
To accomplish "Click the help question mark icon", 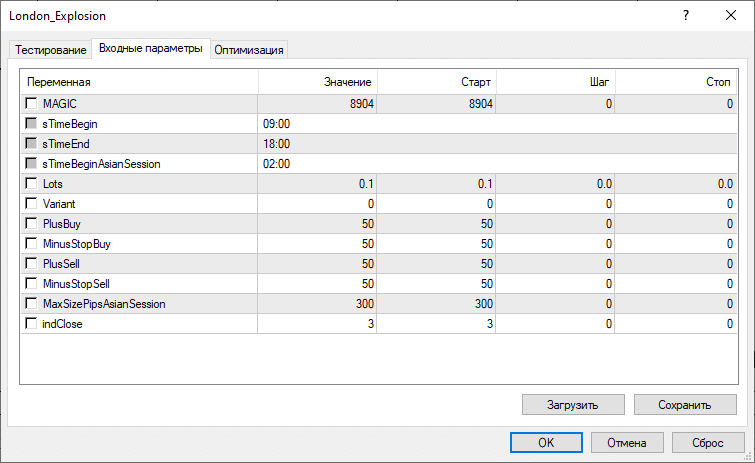I will 685,16.
